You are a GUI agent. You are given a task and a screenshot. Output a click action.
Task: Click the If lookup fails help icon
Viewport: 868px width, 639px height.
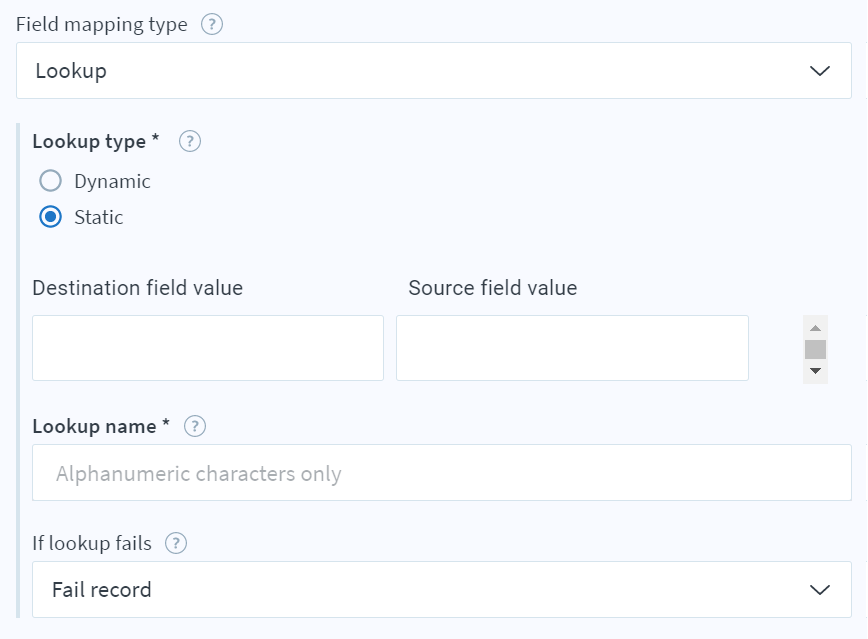tap(176, 543)
